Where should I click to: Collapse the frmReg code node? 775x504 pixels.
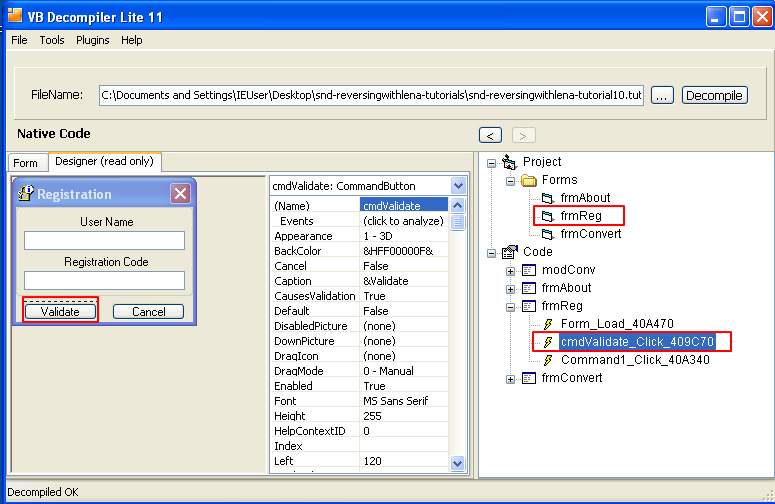(510, 307)
